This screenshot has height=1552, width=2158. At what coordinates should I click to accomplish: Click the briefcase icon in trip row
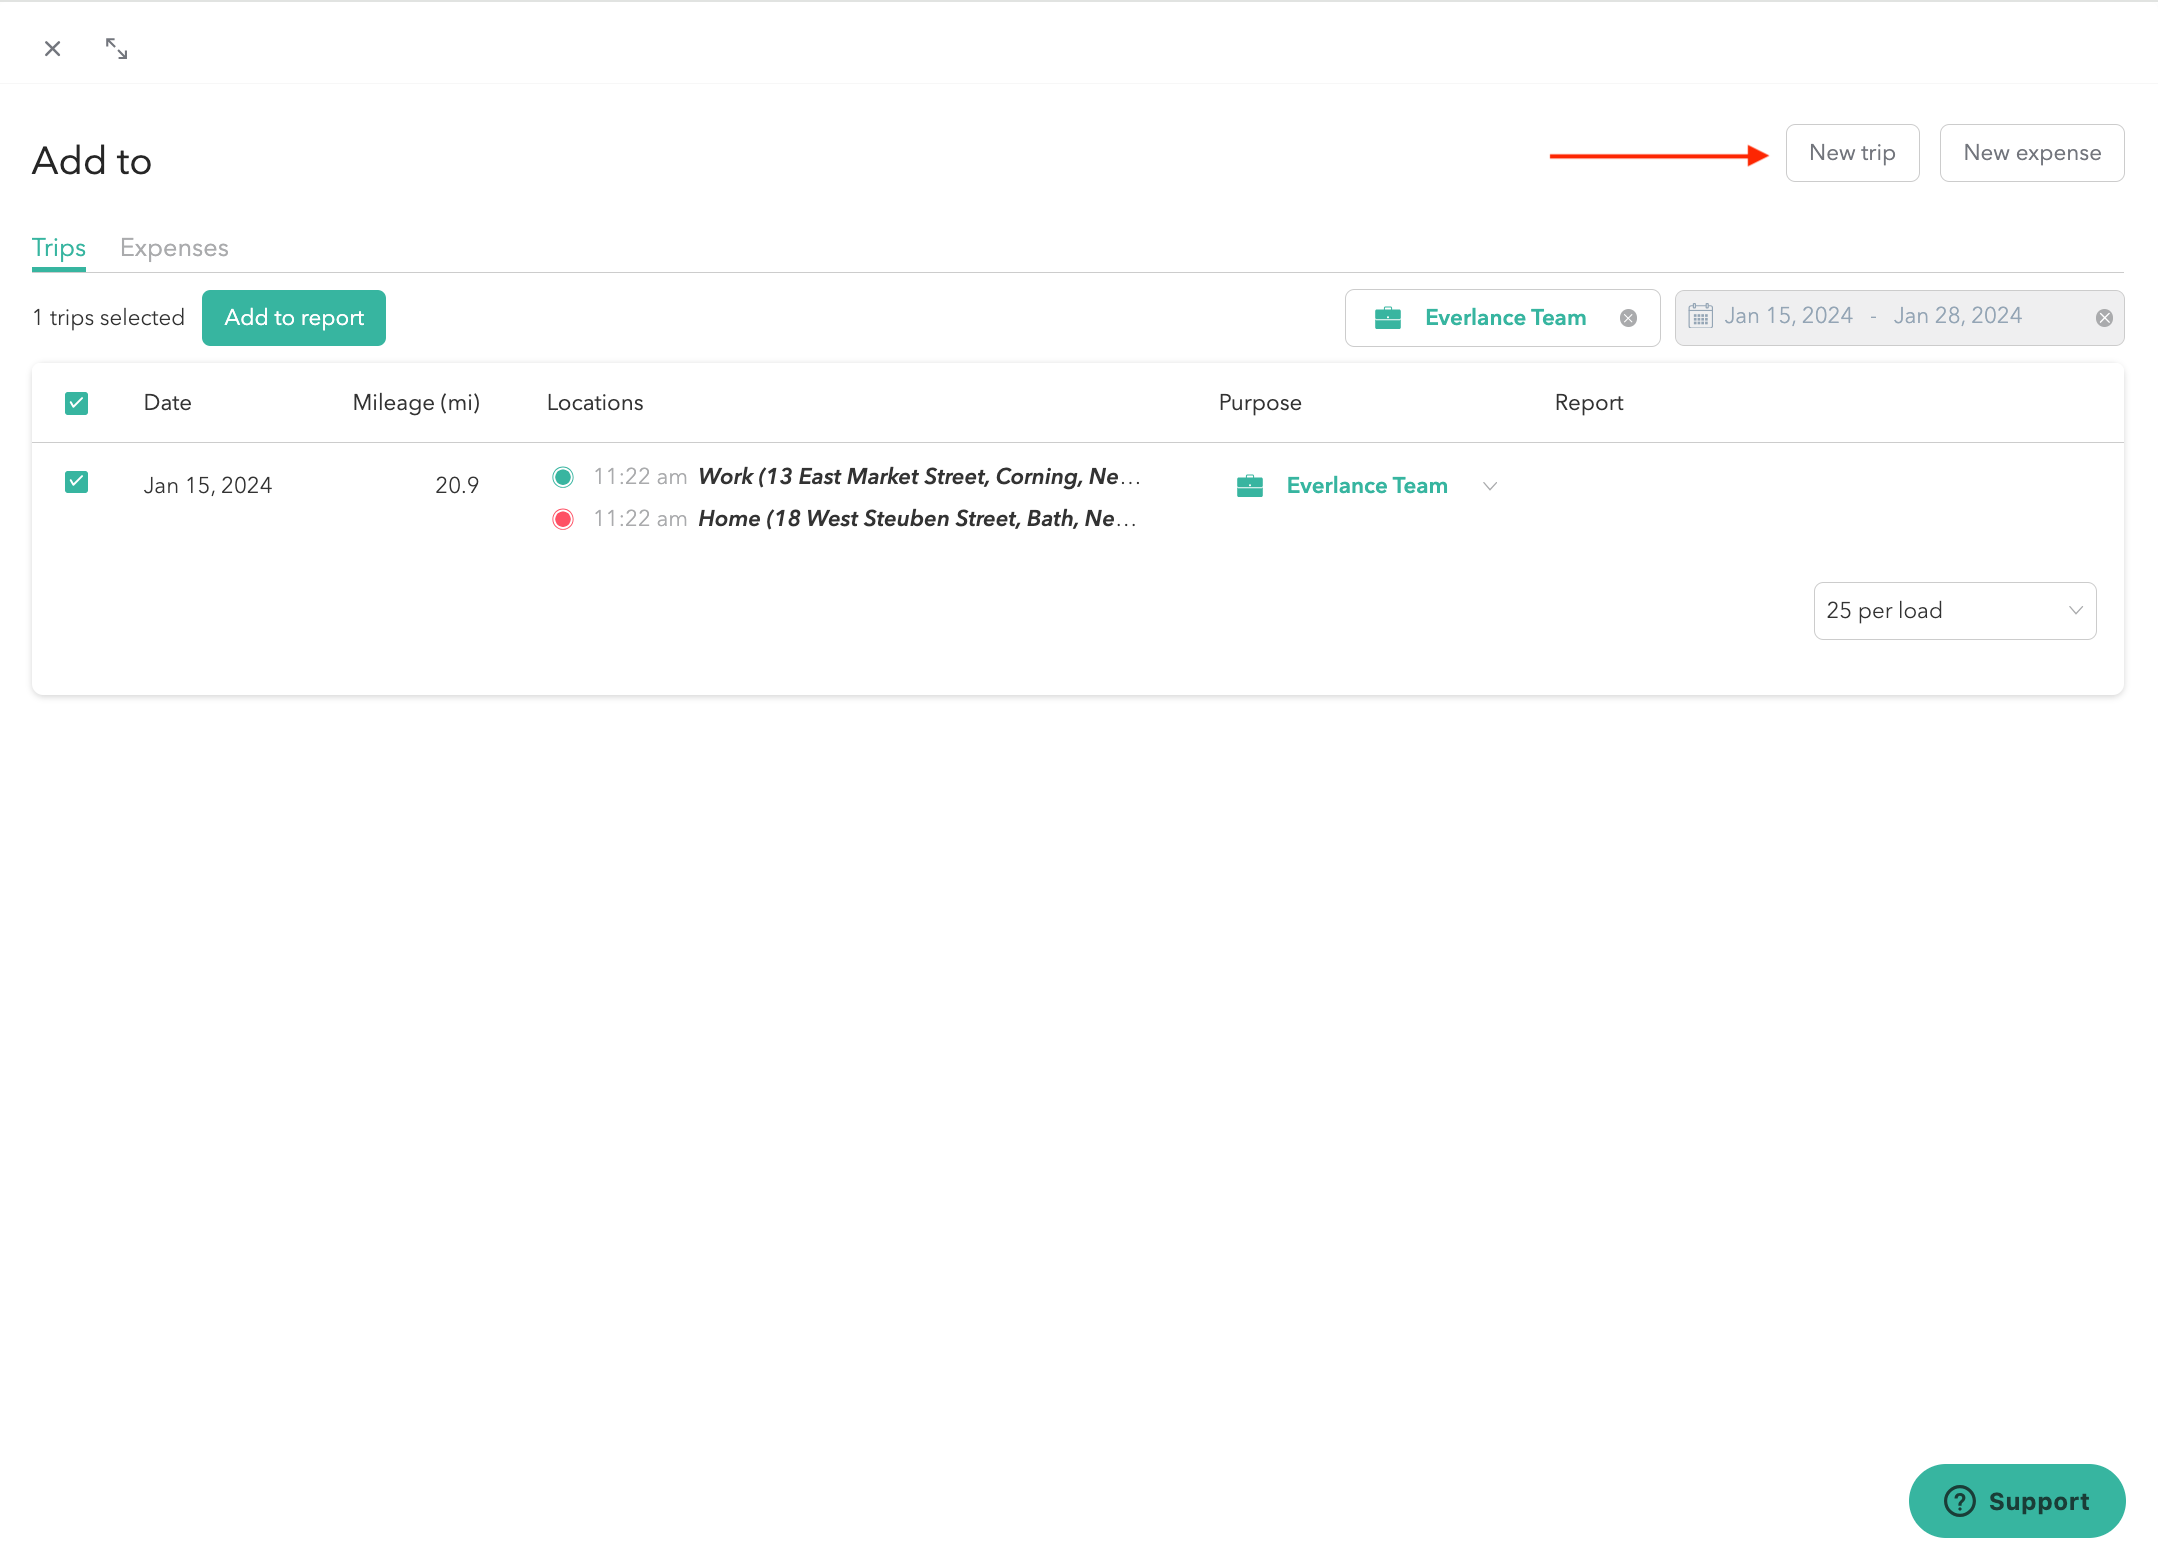[1250, 486]
